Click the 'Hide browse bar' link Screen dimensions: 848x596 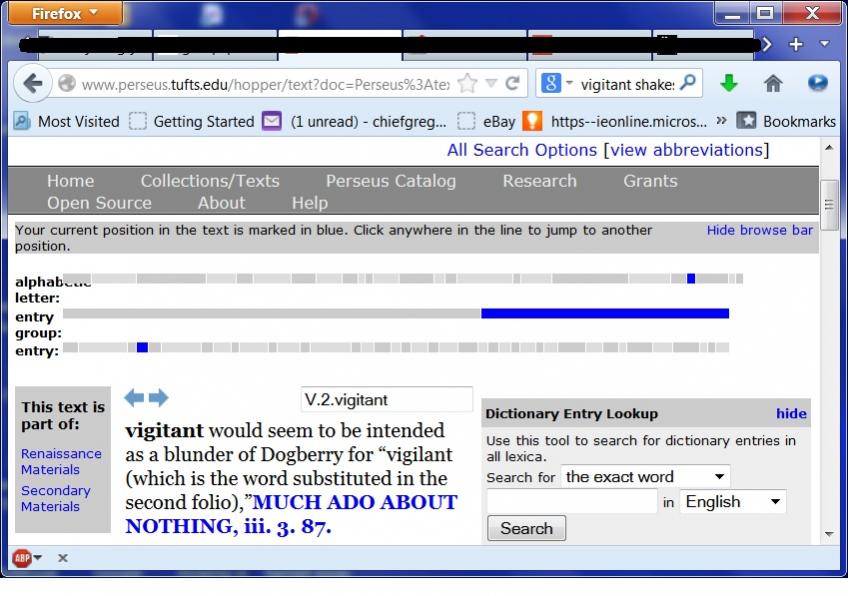click(x=759, y=230)
